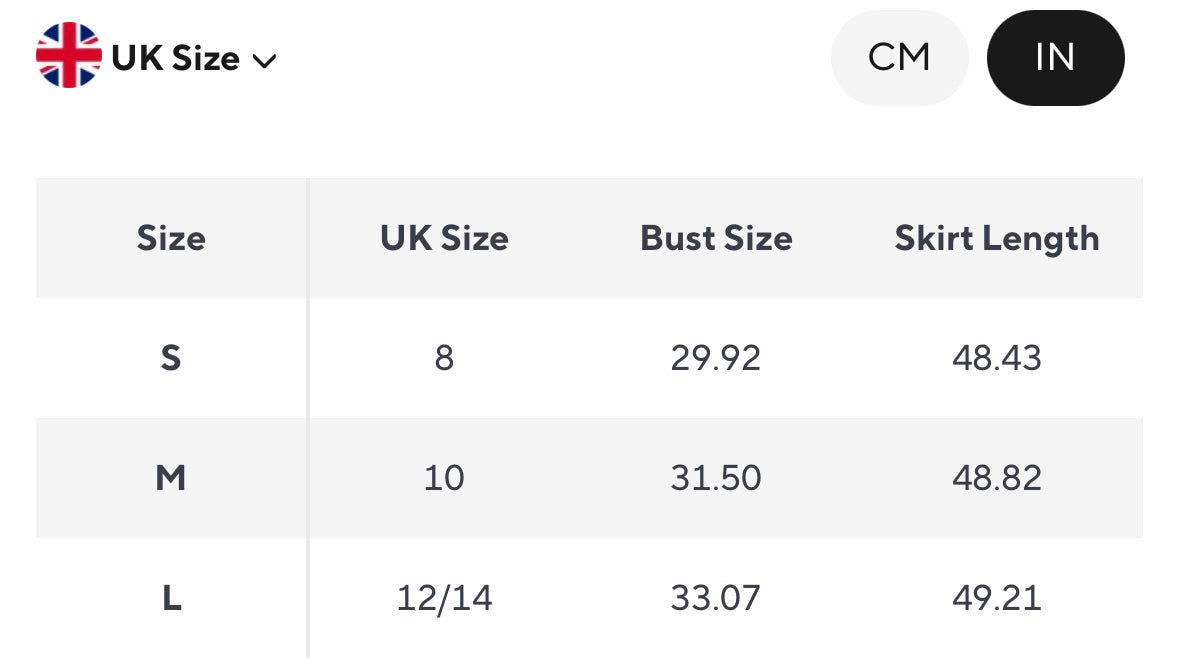Click bust size value 31.50
Viewport: 1178px width, 659px height.
[x=716, y=478]
